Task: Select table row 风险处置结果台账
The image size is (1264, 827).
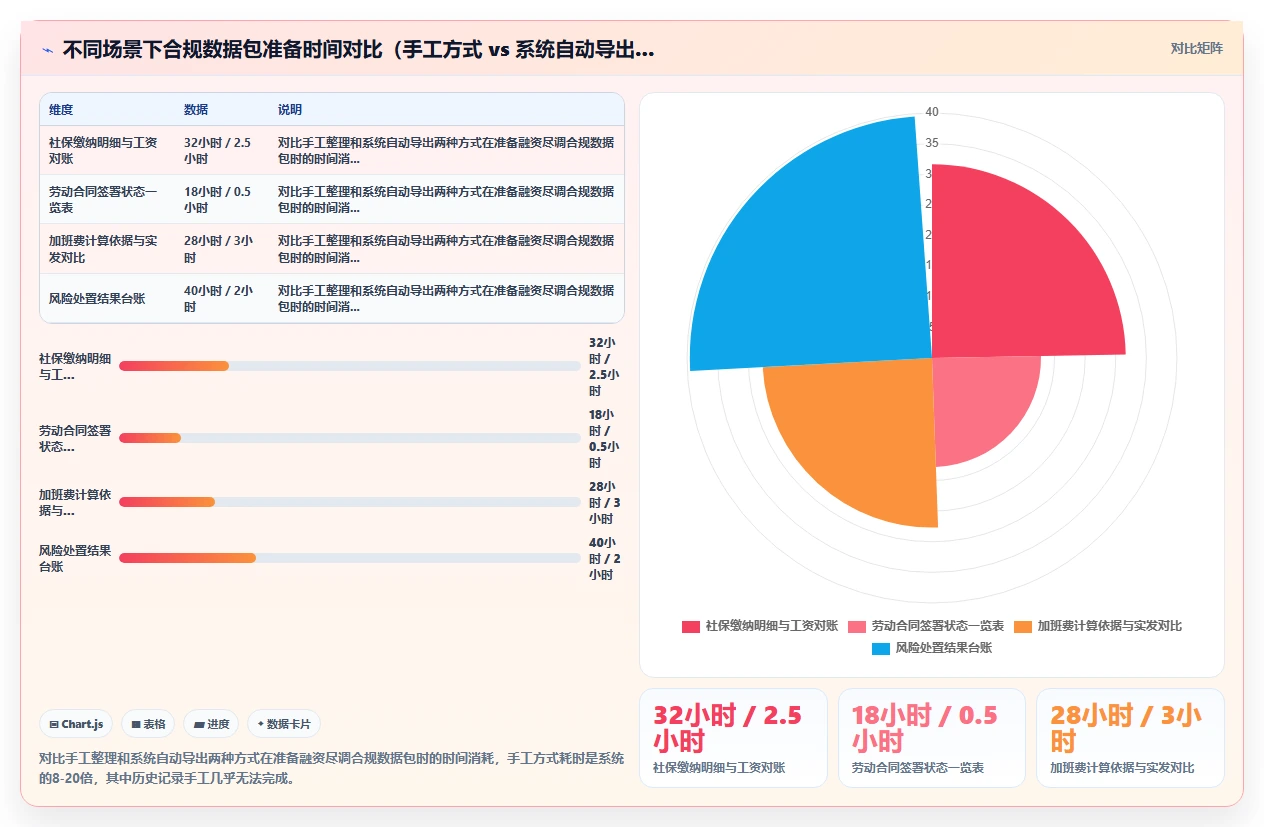Action: click(x=332, y=298)
